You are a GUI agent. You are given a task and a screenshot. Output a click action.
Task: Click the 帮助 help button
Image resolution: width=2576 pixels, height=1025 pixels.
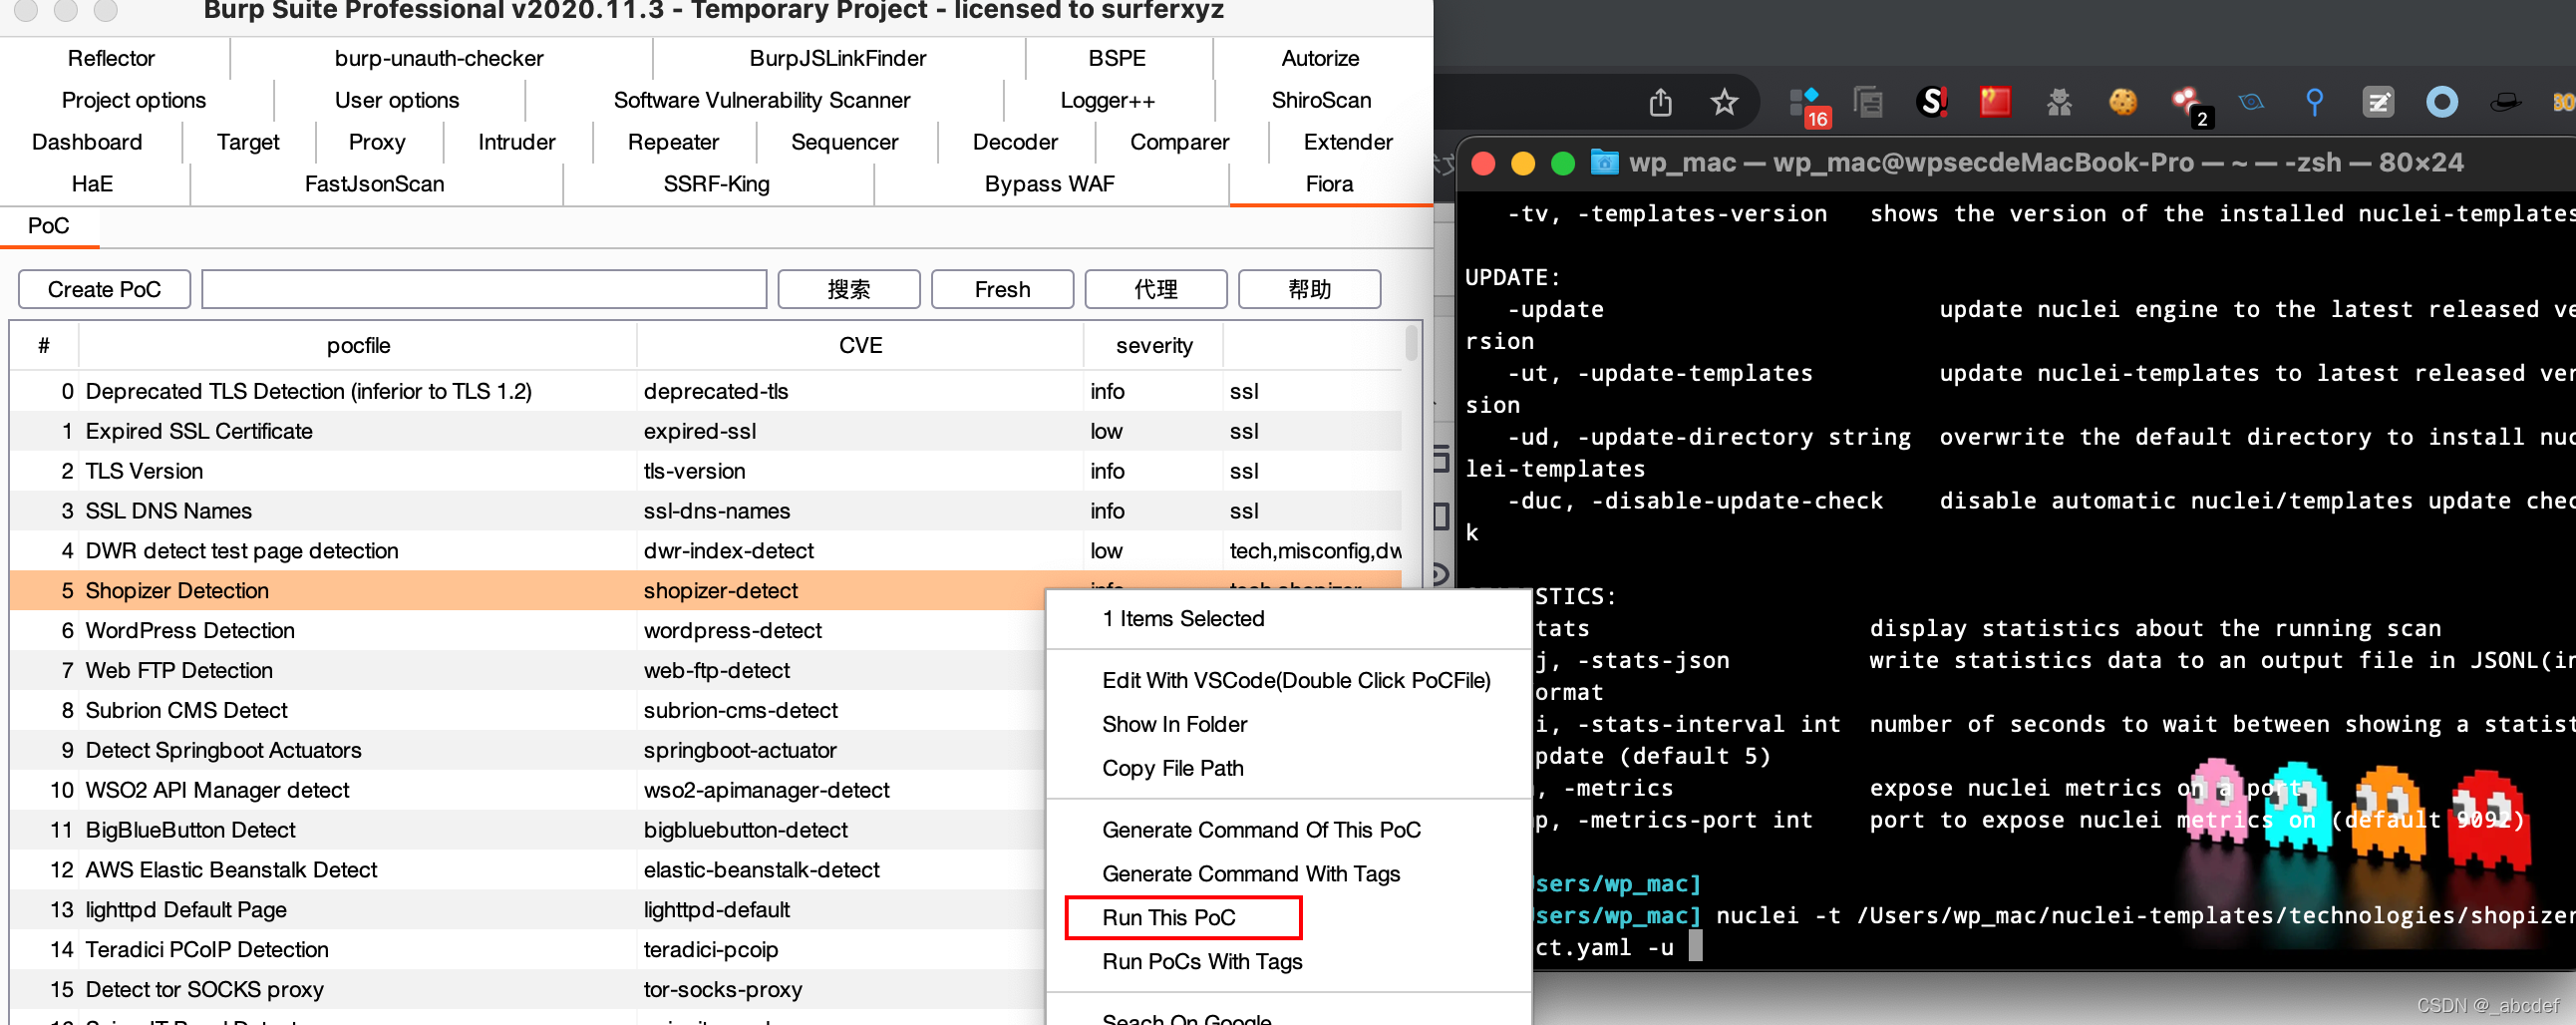(x=1309, y=290)
